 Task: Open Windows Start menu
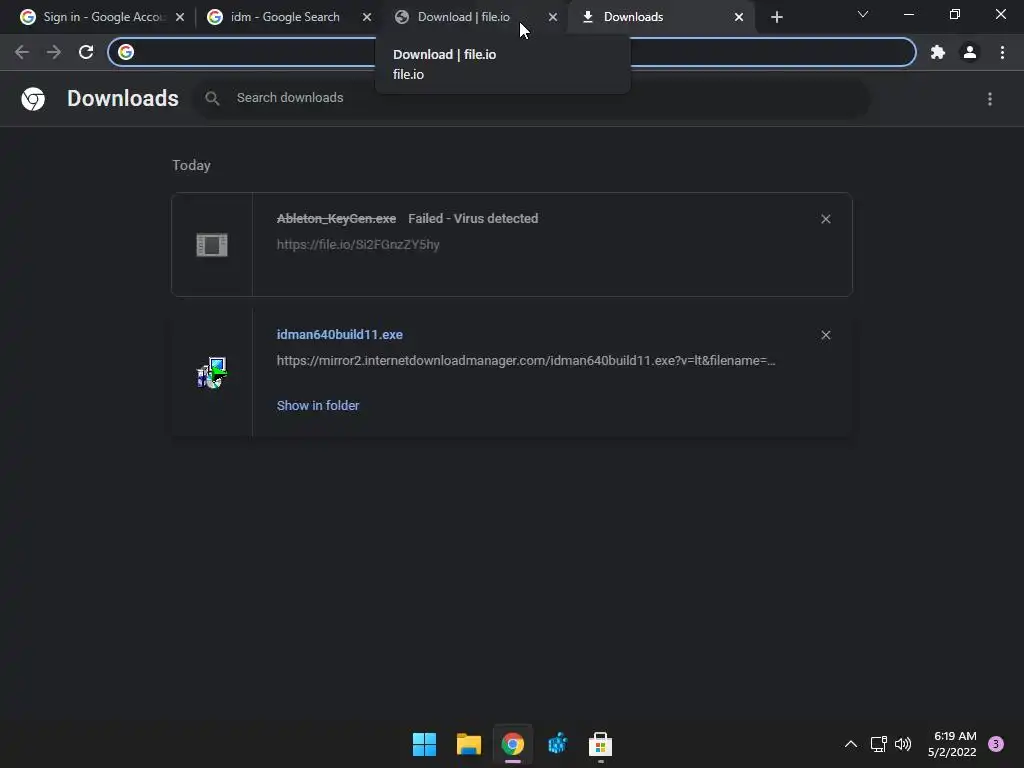[x=424, y=744]
